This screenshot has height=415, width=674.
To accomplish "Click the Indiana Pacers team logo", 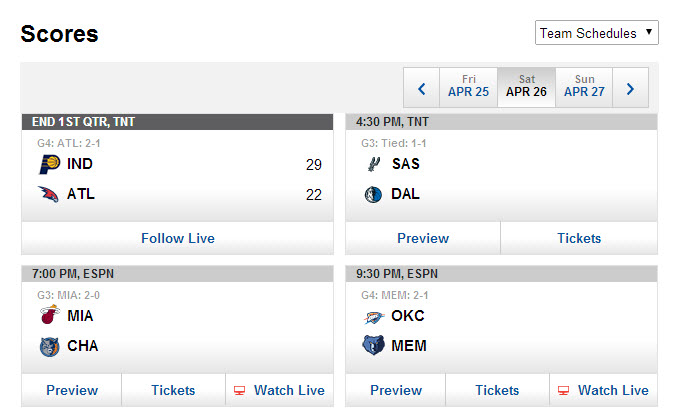I will coord(48,164).
